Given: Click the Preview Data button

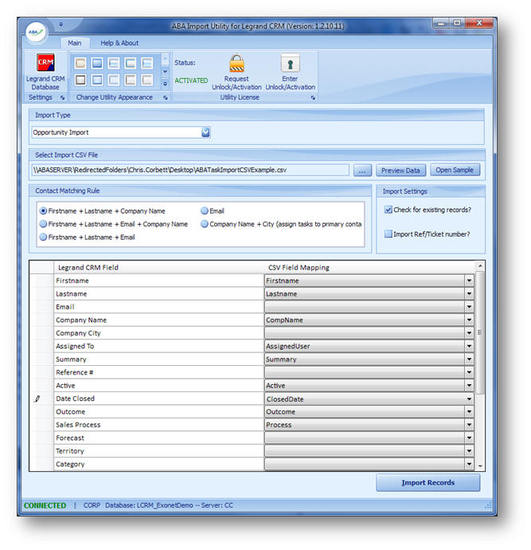Looking at the screenshot, I should 401,170.
